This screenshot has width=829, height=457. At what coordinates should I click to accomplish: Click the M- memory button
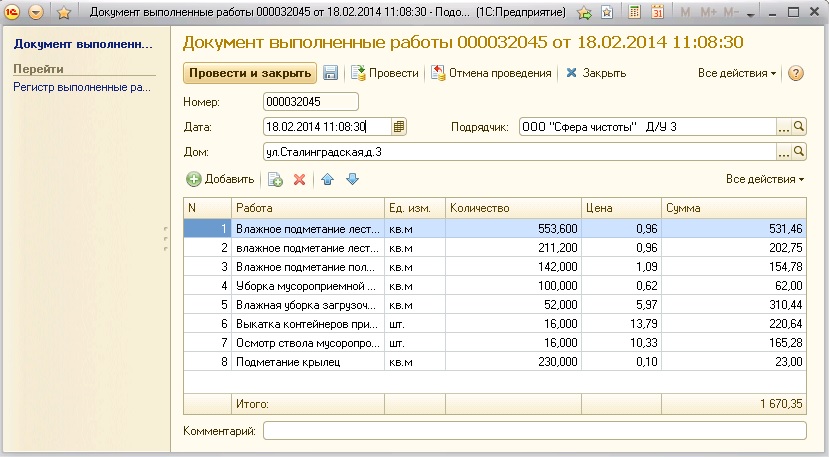731,12
